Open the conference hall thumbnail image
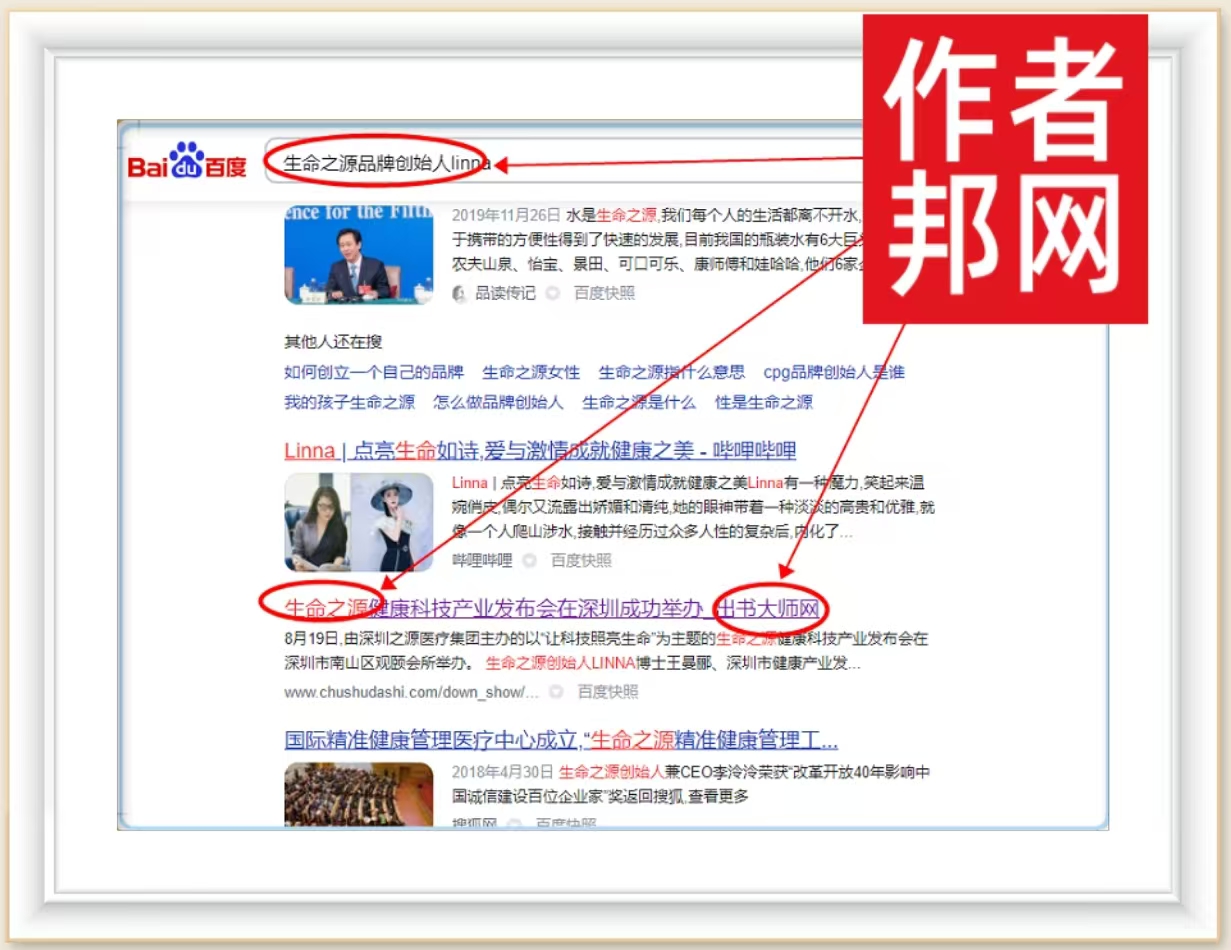This screenshot has height=950, width=1231. point(358,795)
